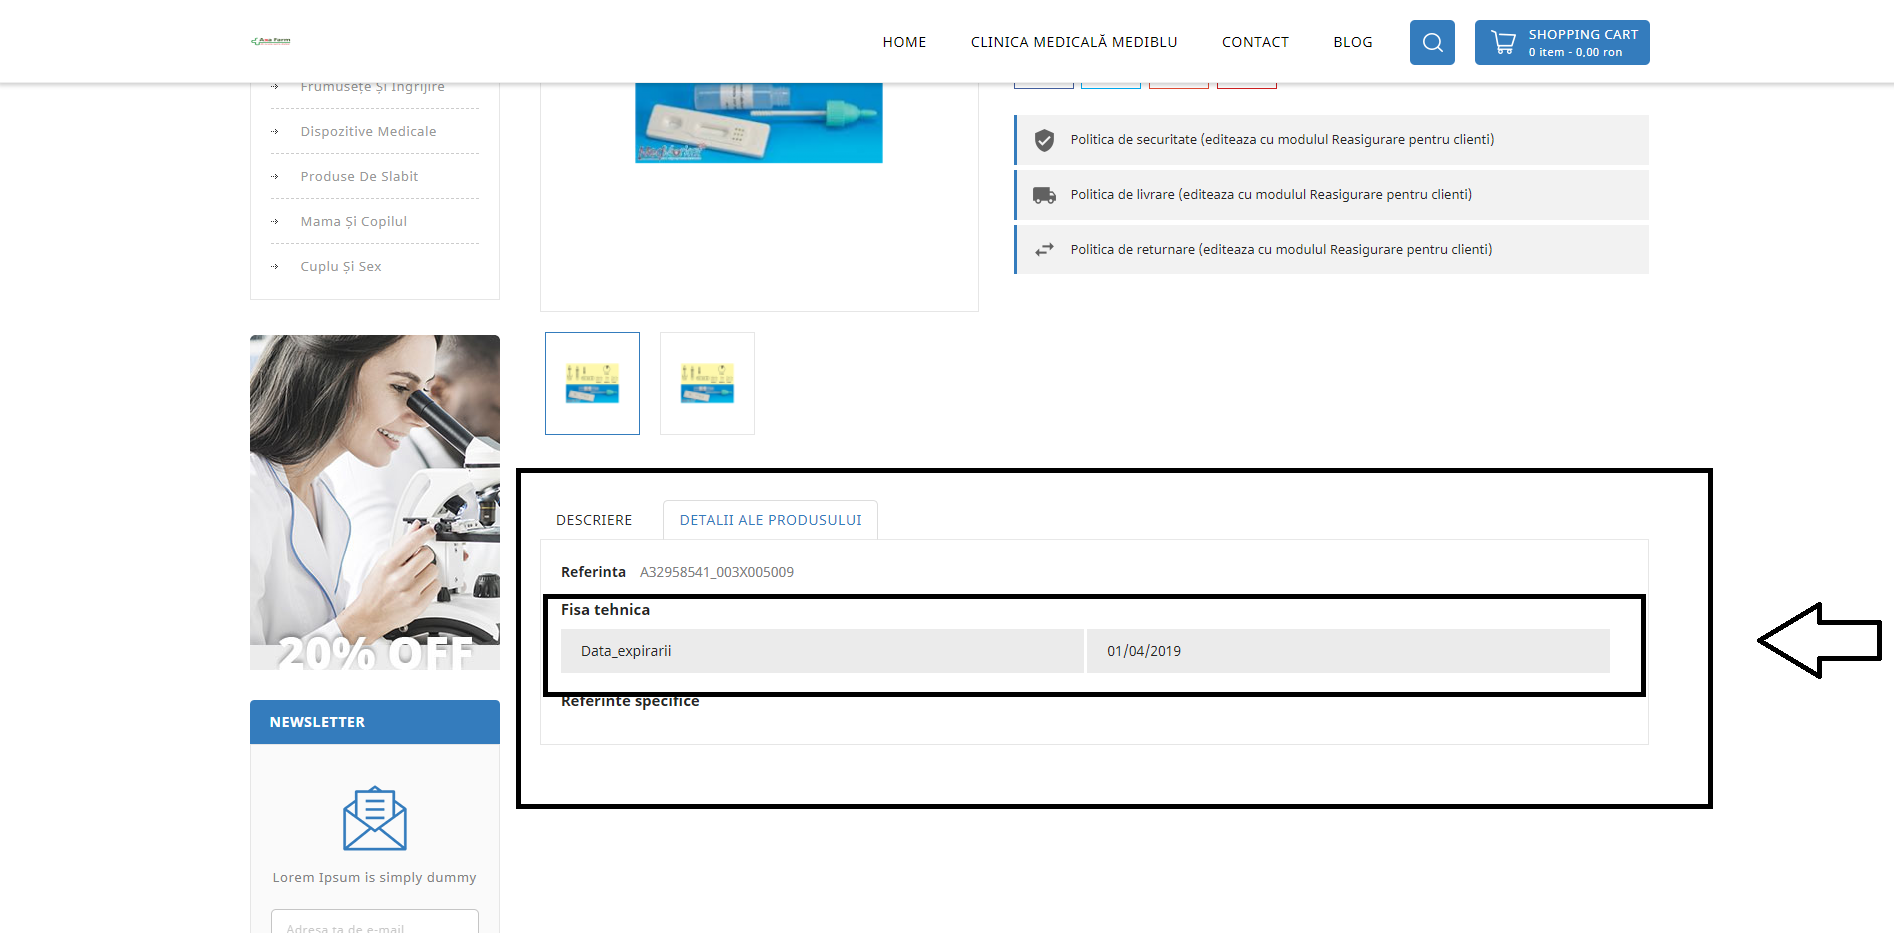
Task: Click the site logo in header
Action: (270, 41)
